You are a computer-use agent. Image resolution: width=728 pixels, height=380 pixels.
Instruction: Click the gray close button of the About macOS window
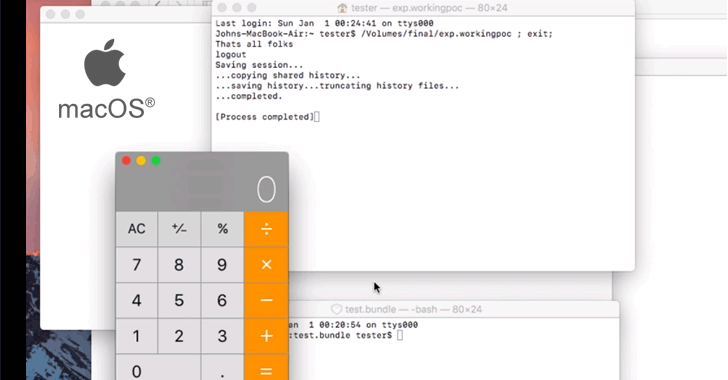[x=51, y=14]
